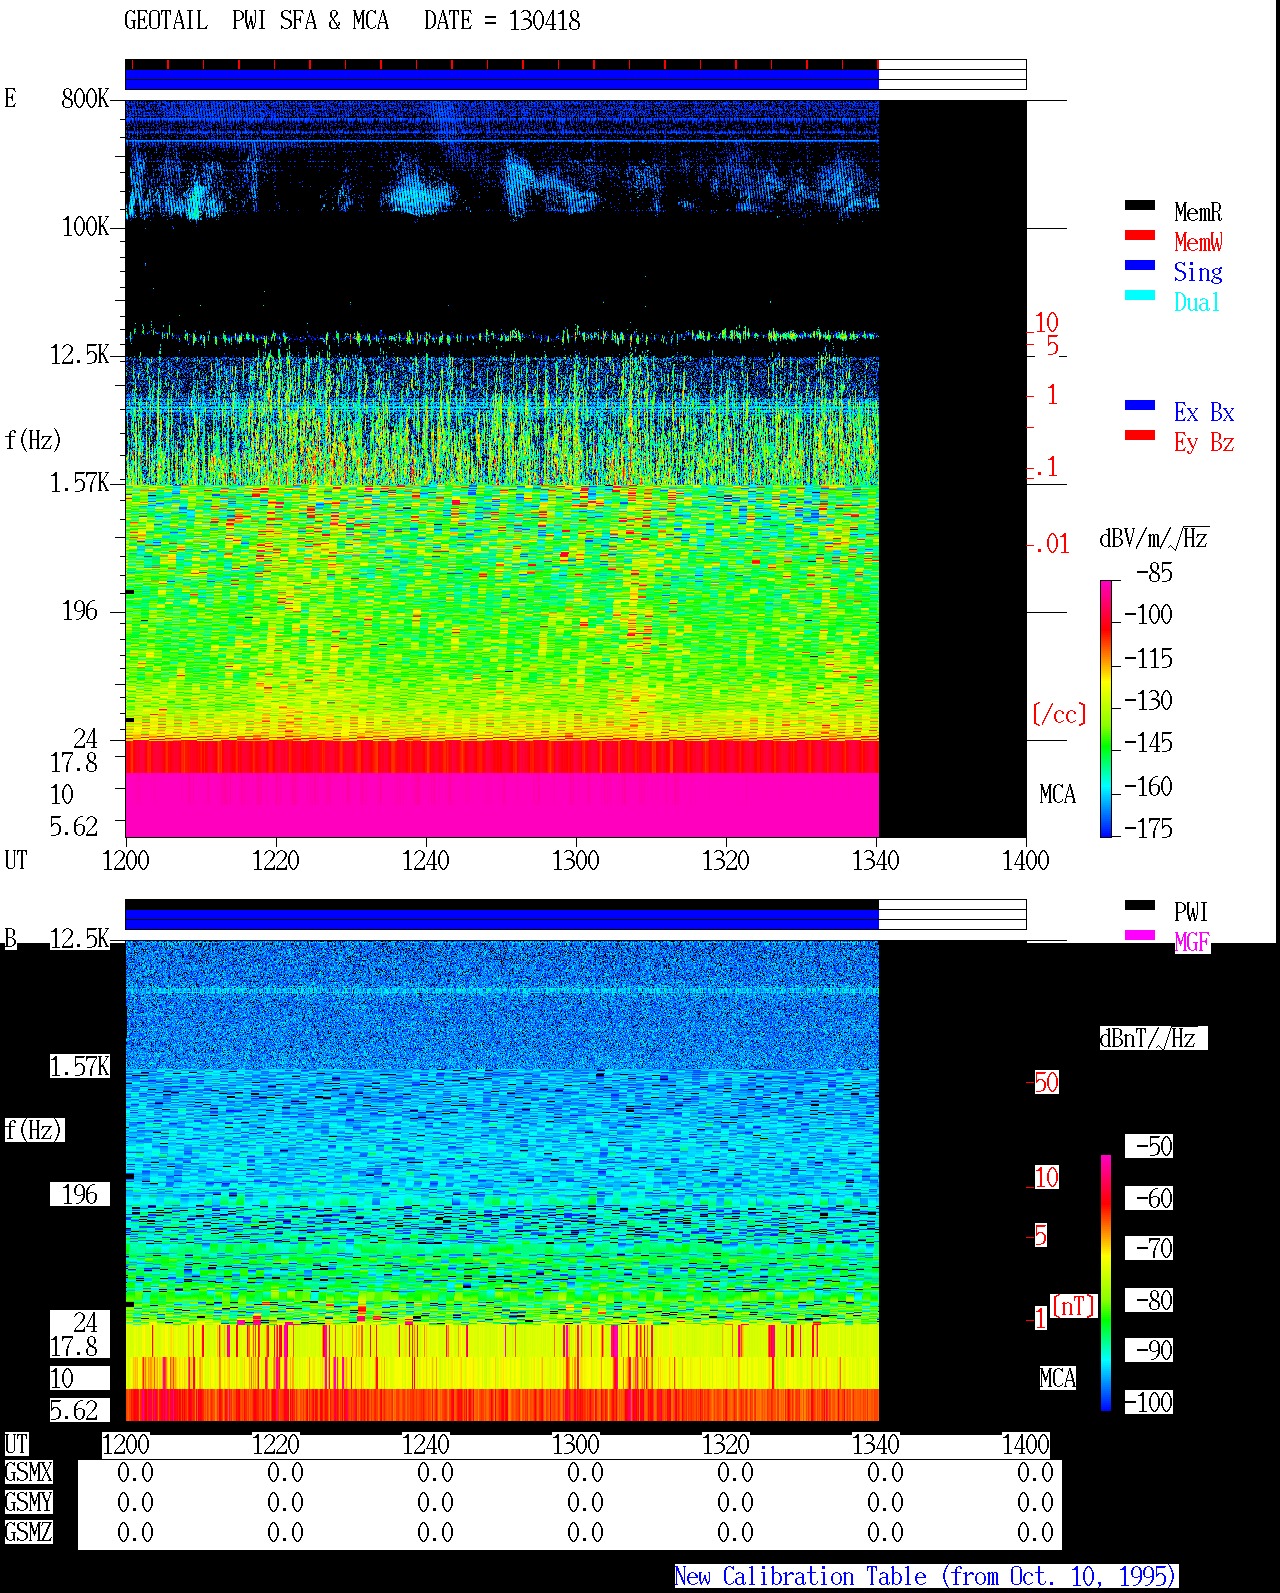Click the dBnT magnetic field color scale bar

tap(1106, 1283)
